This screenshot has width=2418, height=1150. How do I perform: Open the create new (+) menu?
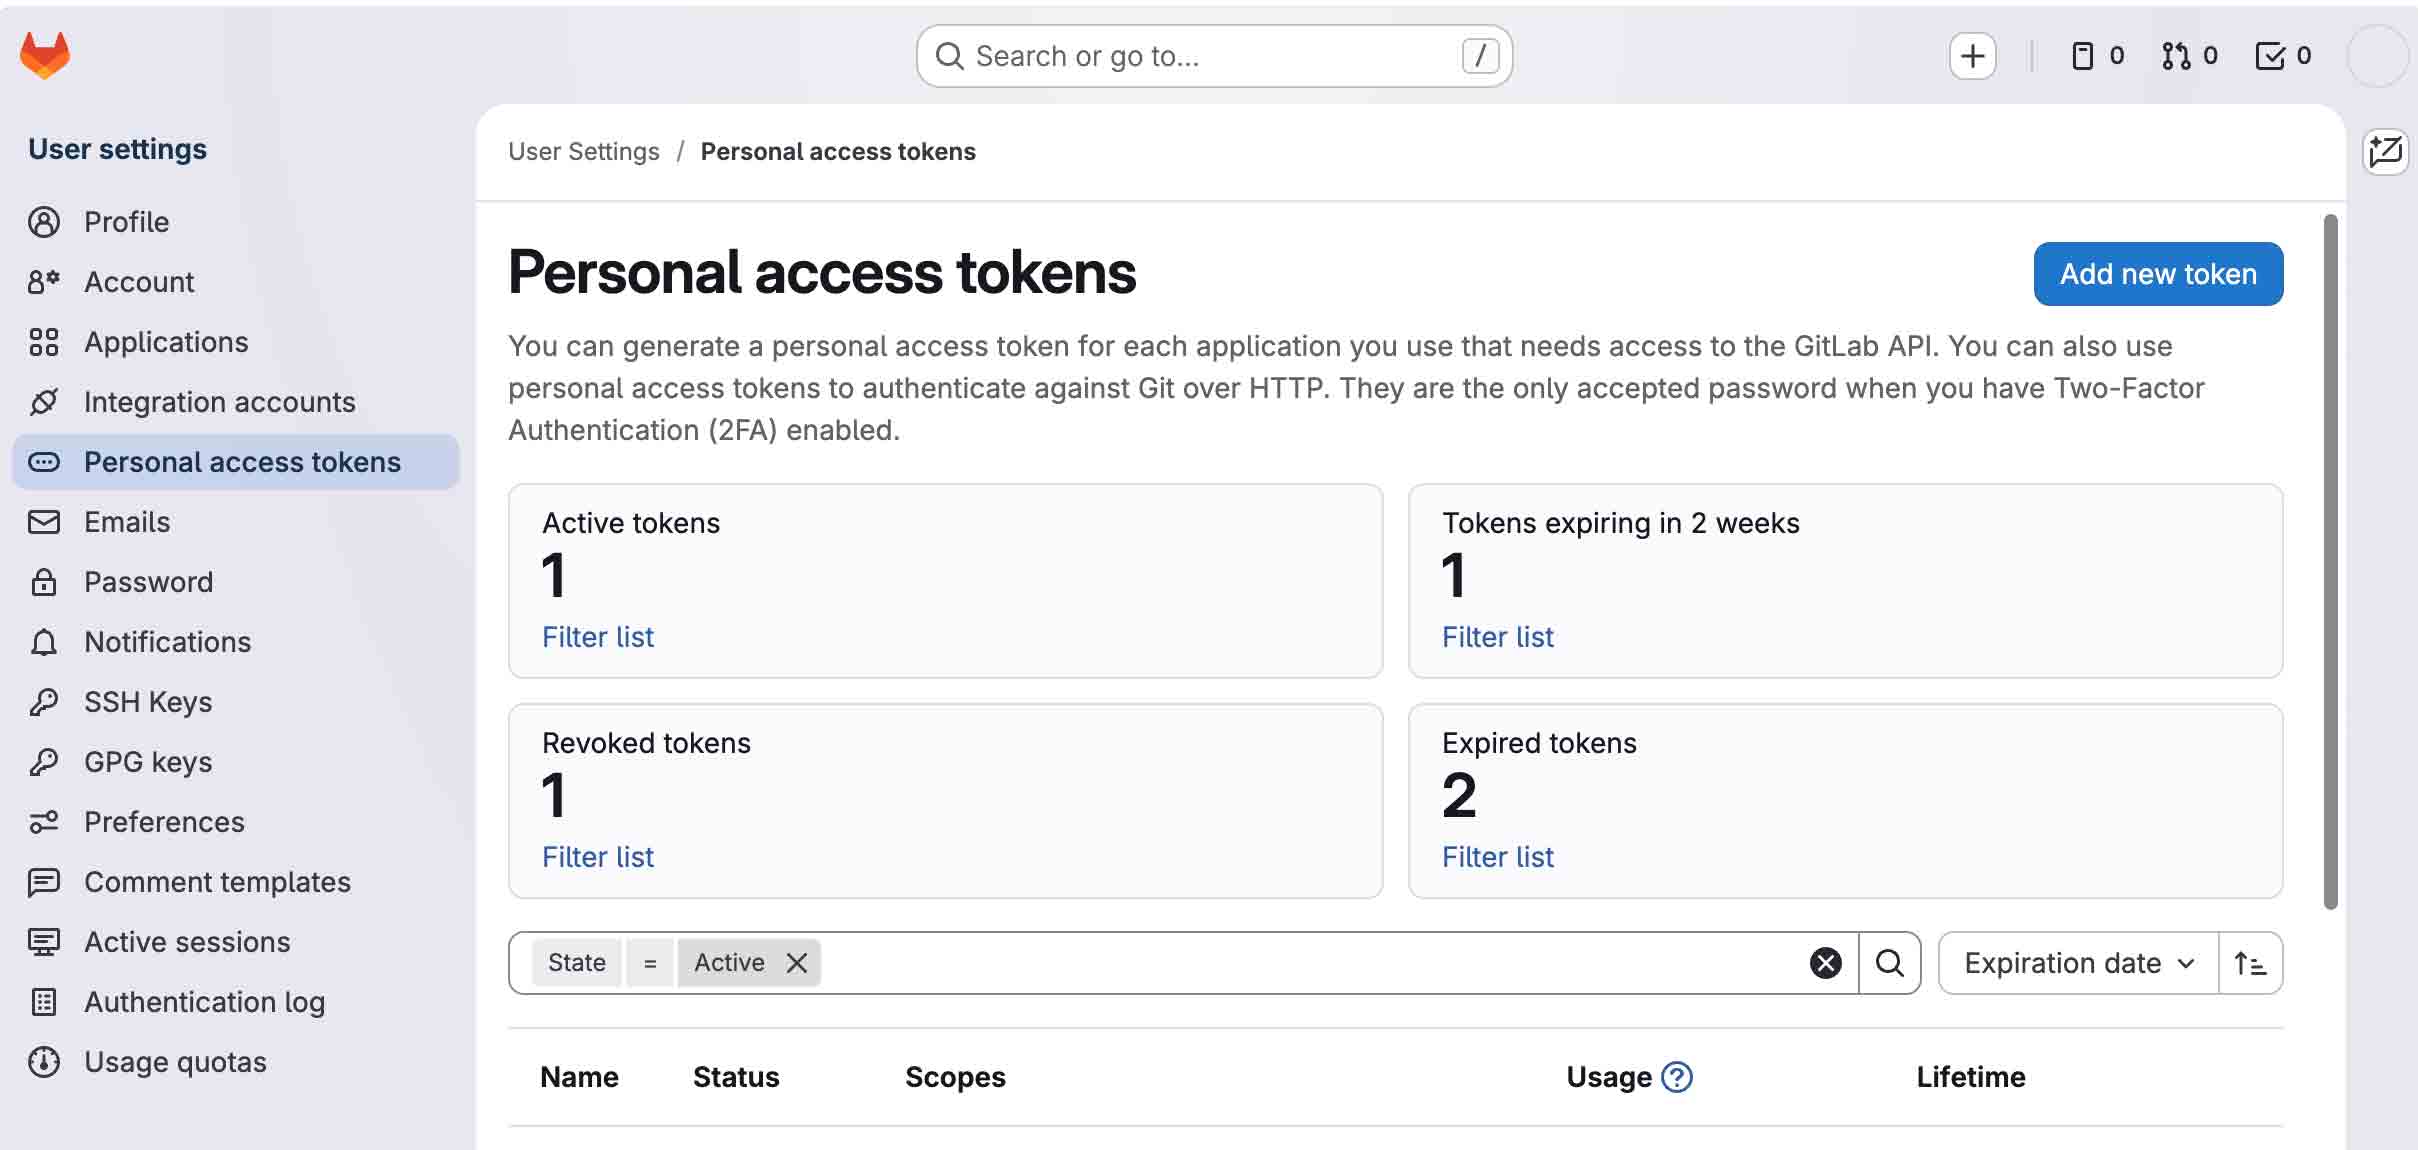click(x=1971, y=56)
